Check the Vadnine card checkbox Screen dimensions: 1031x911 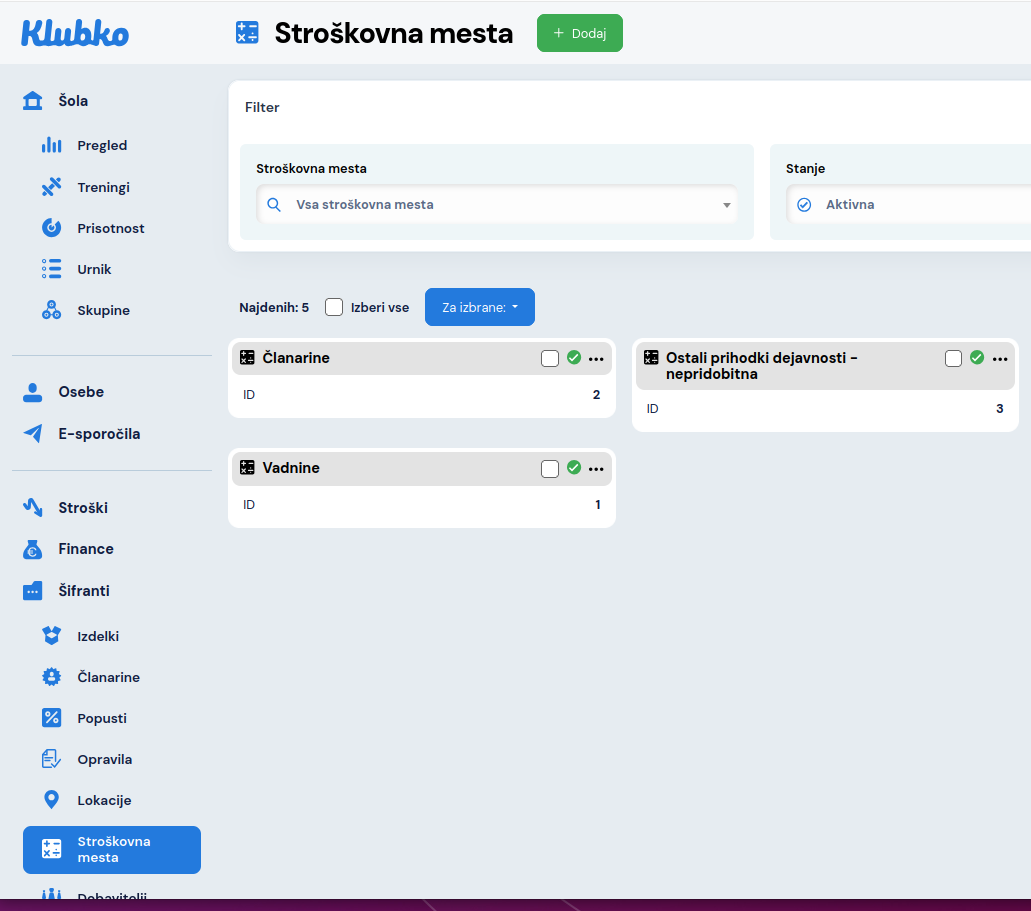[x=550, y=468]
